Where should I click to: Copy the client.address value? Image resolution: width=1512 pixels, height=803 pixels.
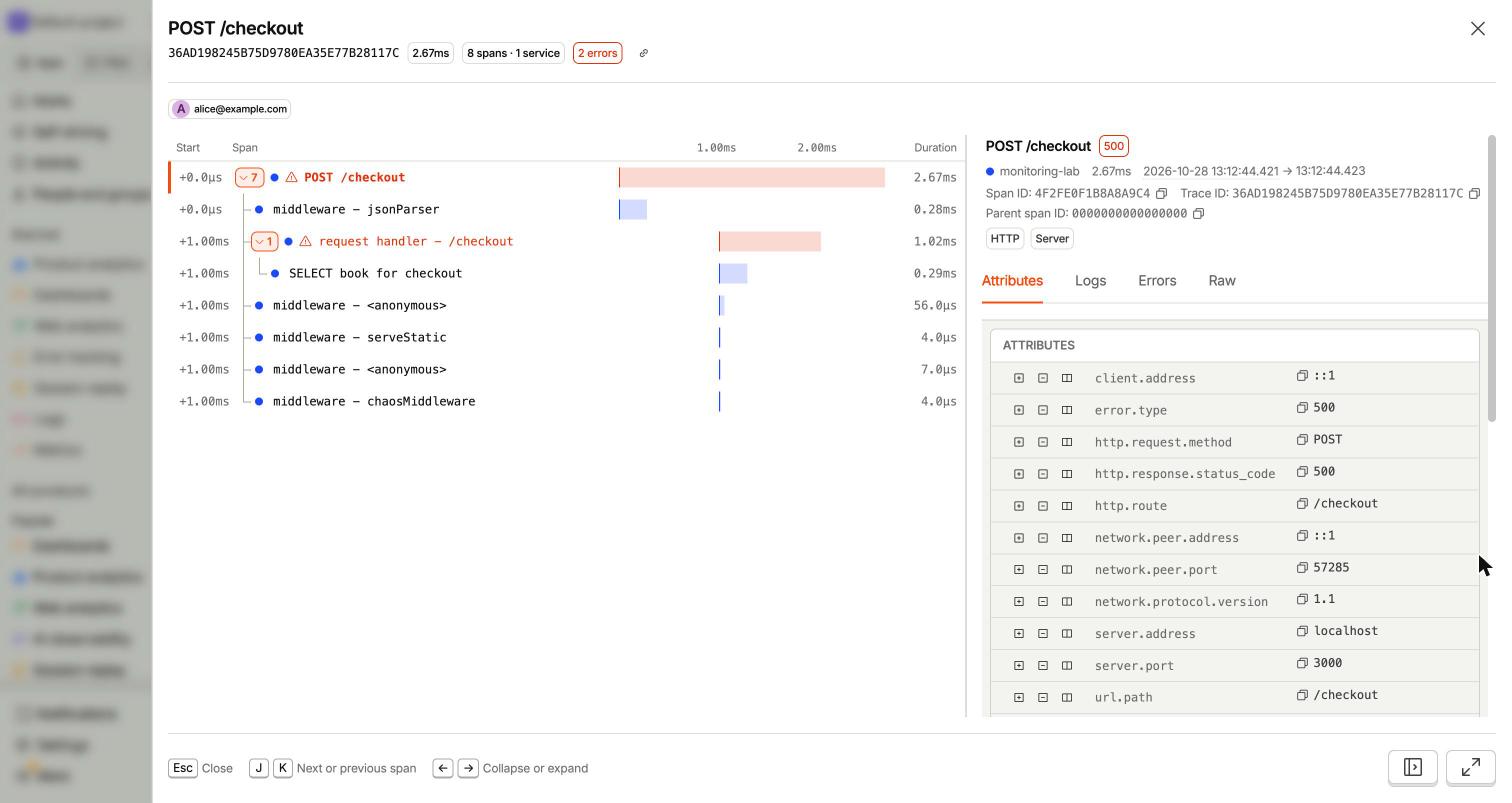point(1302,375)
